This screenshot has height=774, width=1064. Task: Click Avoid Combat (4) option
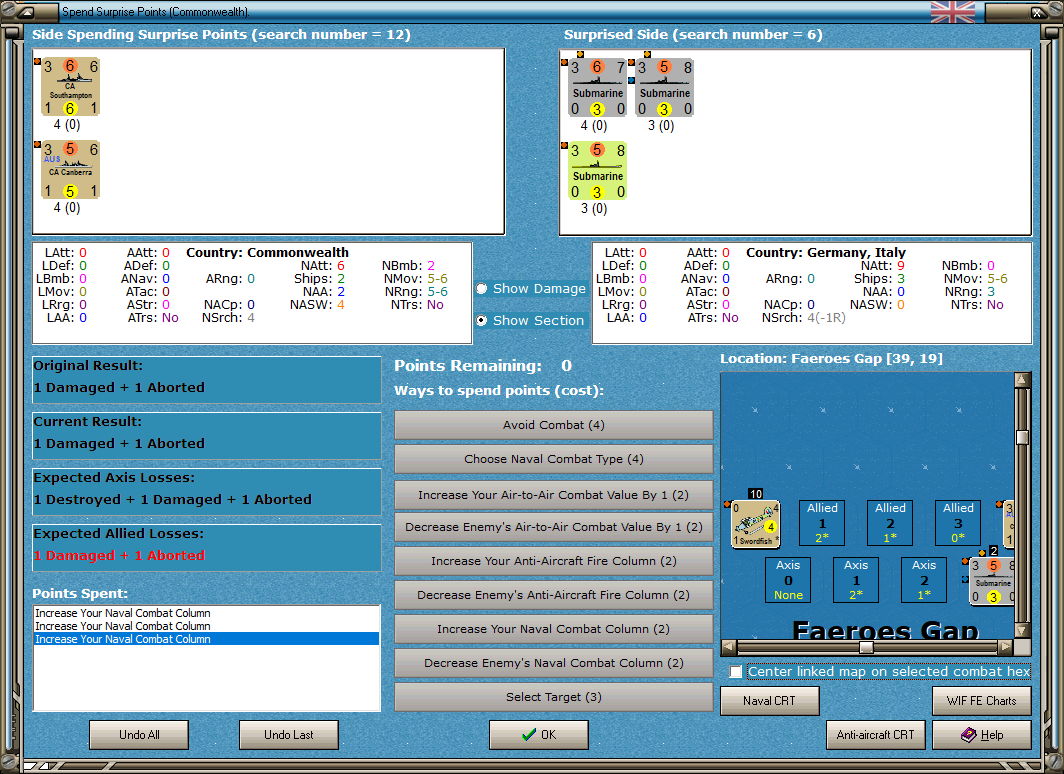click(x=554, y=425)
